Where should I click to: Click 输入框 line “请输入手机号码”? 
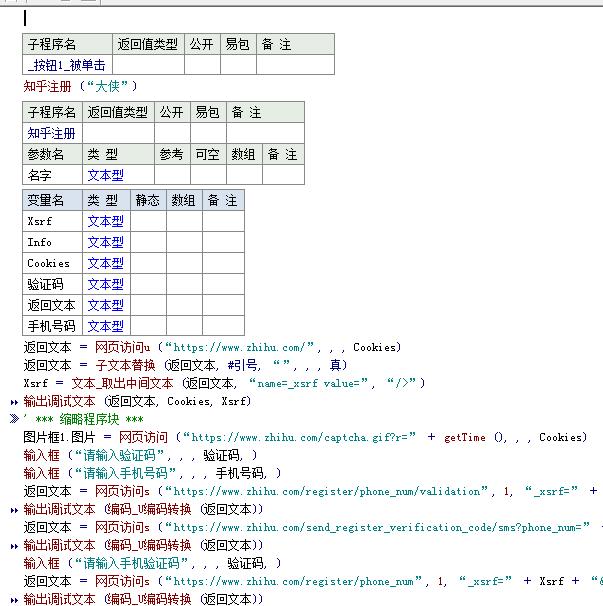pos(152,473)
